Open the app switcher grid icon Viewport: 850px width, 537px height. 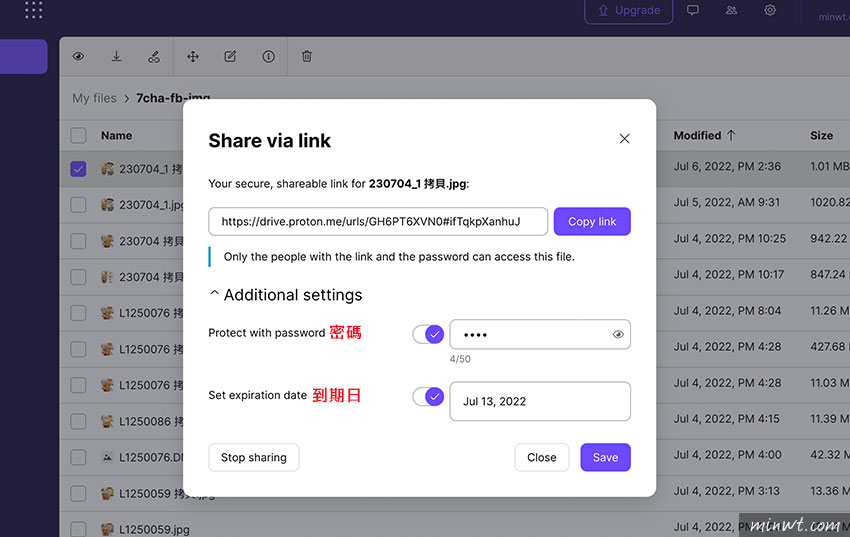(x=33, y=11)
